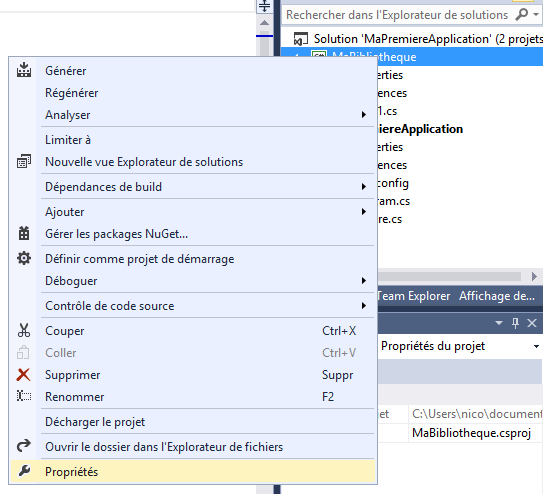
Task: Choose Régénérer from the context menu
Action: 194,93
